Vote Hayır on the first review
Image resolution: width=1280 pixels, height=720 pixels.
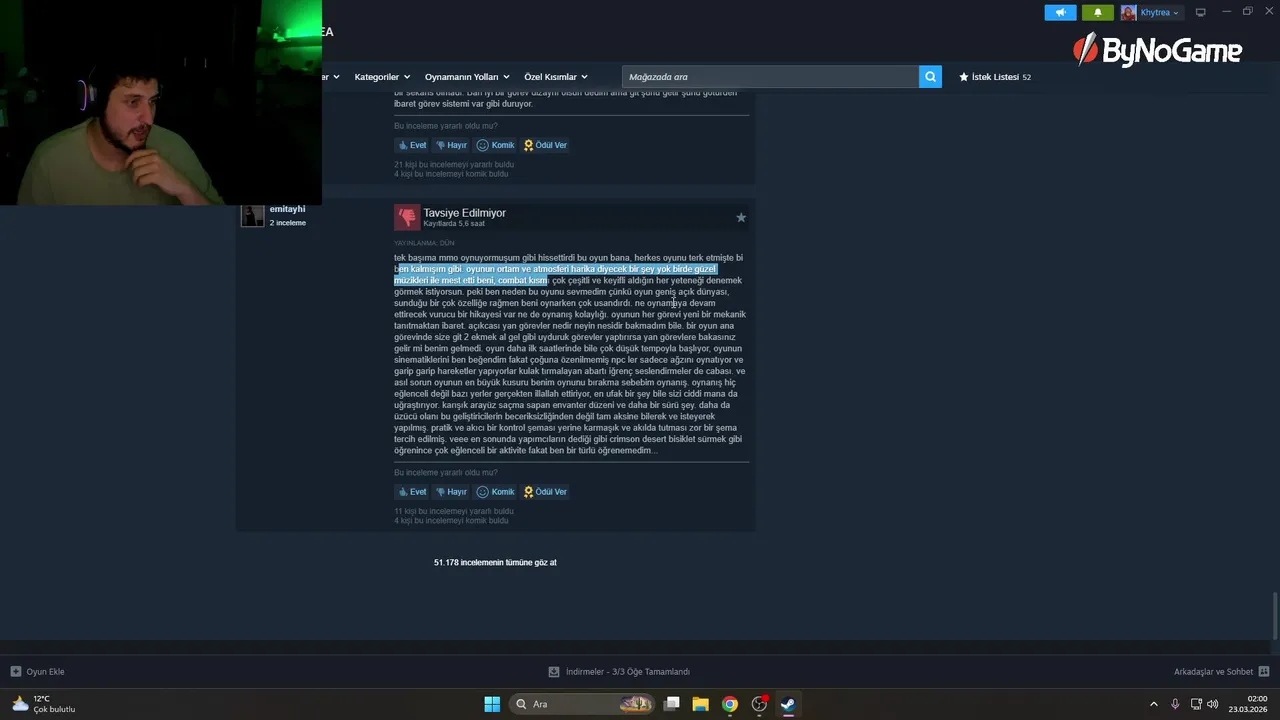coord(452,145)
